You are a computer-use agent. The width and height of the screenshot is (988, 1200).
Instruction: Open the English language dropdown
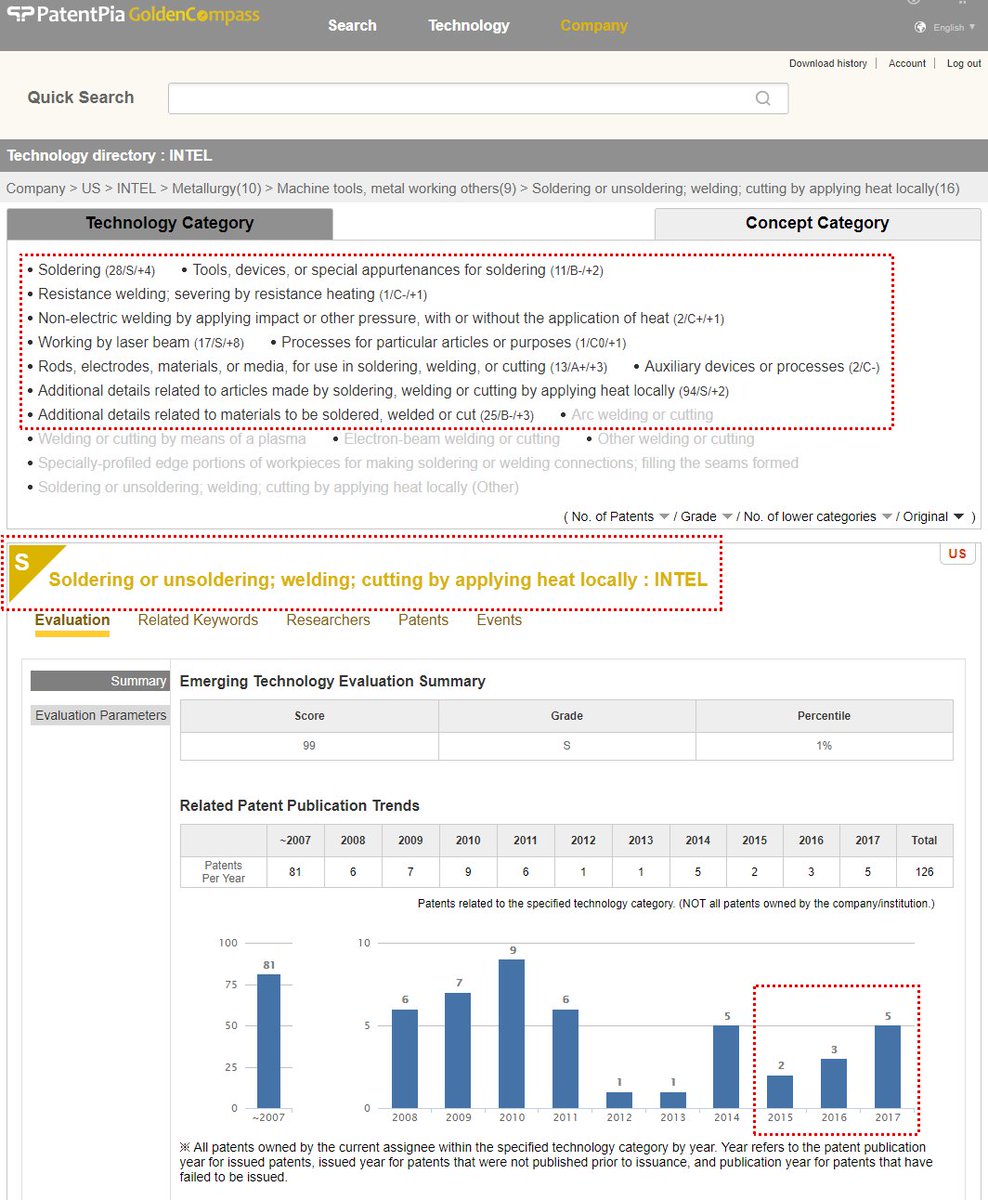954,27
